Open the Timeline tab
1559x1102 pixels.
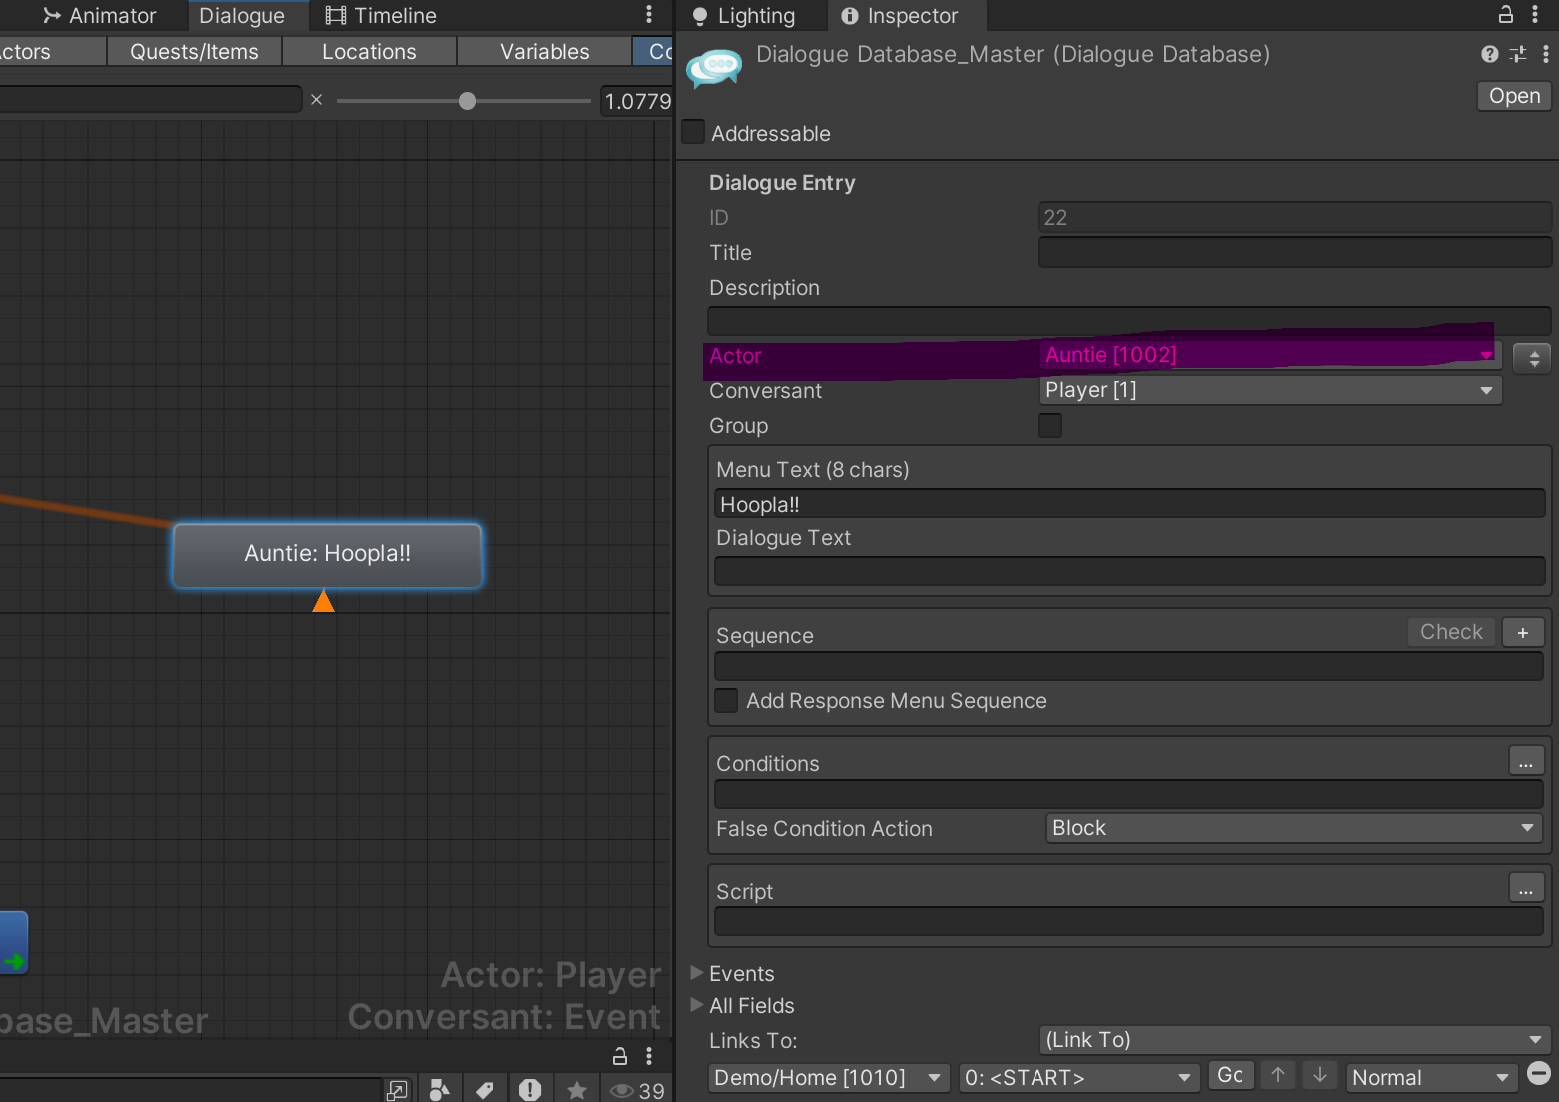[381, 15]
